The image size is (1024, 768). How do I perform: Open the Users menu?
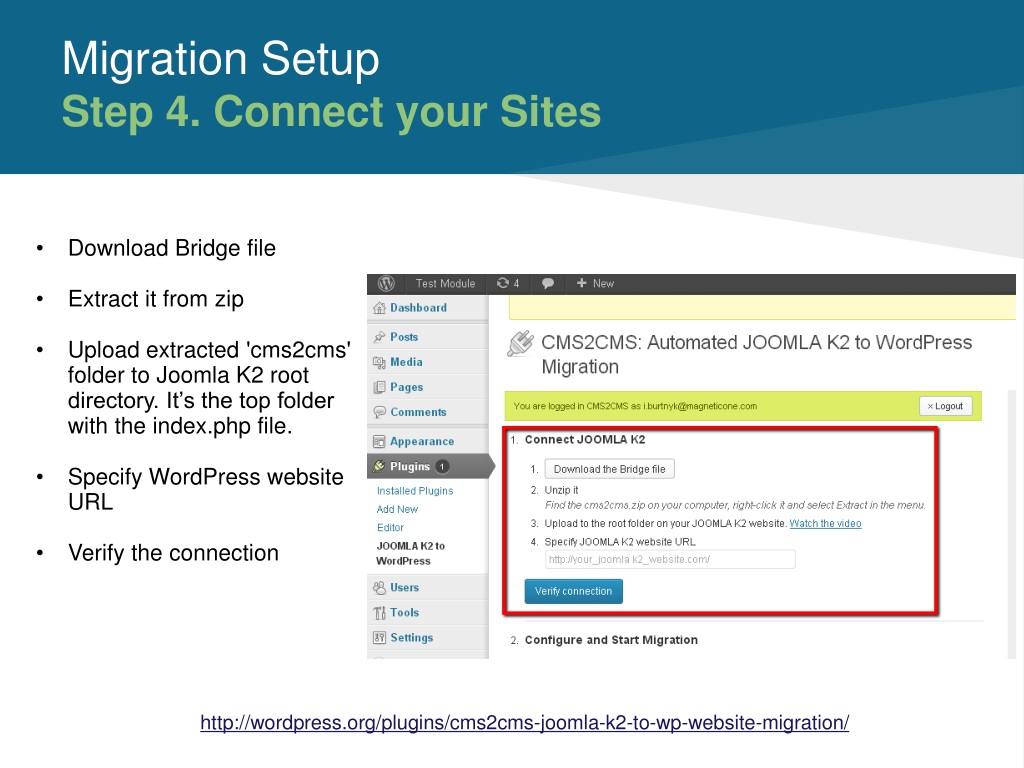[404, 588]
